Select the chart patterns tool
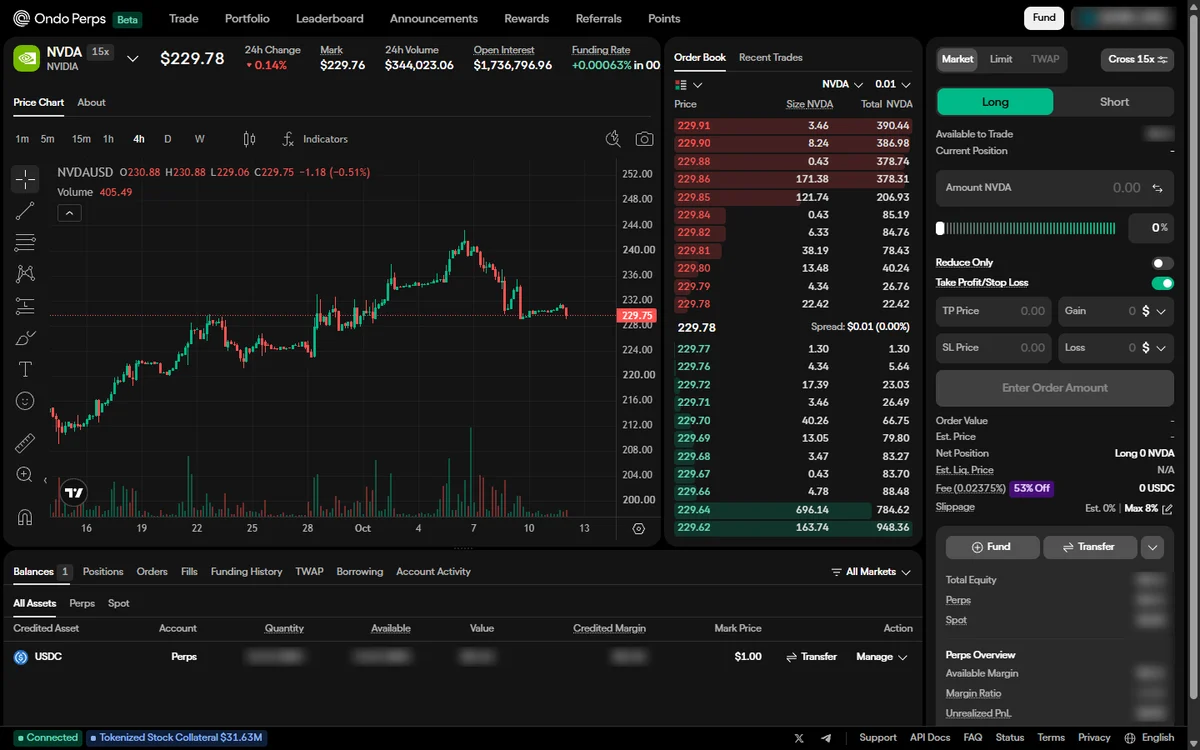 (25, 274)
